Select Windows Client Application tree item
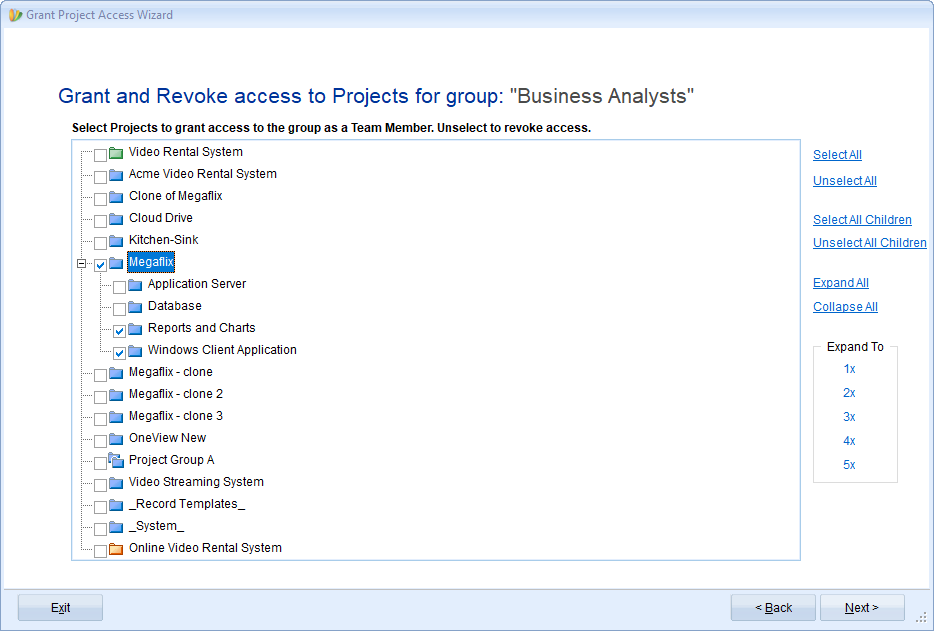The height and width of the screenshot is (631, 934). coord(222,350)
